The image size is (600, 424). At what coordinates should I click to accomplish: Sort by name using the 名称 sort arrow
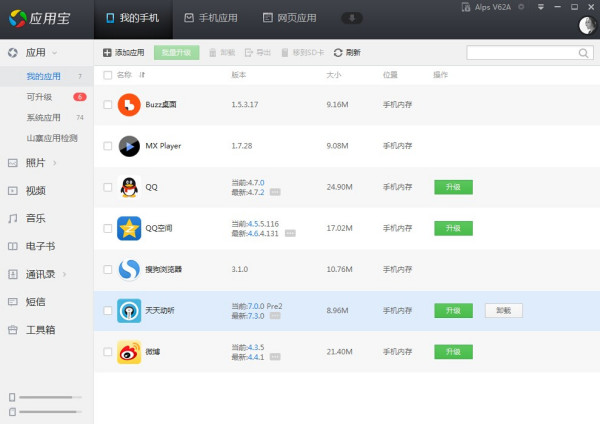coord(142,75)
